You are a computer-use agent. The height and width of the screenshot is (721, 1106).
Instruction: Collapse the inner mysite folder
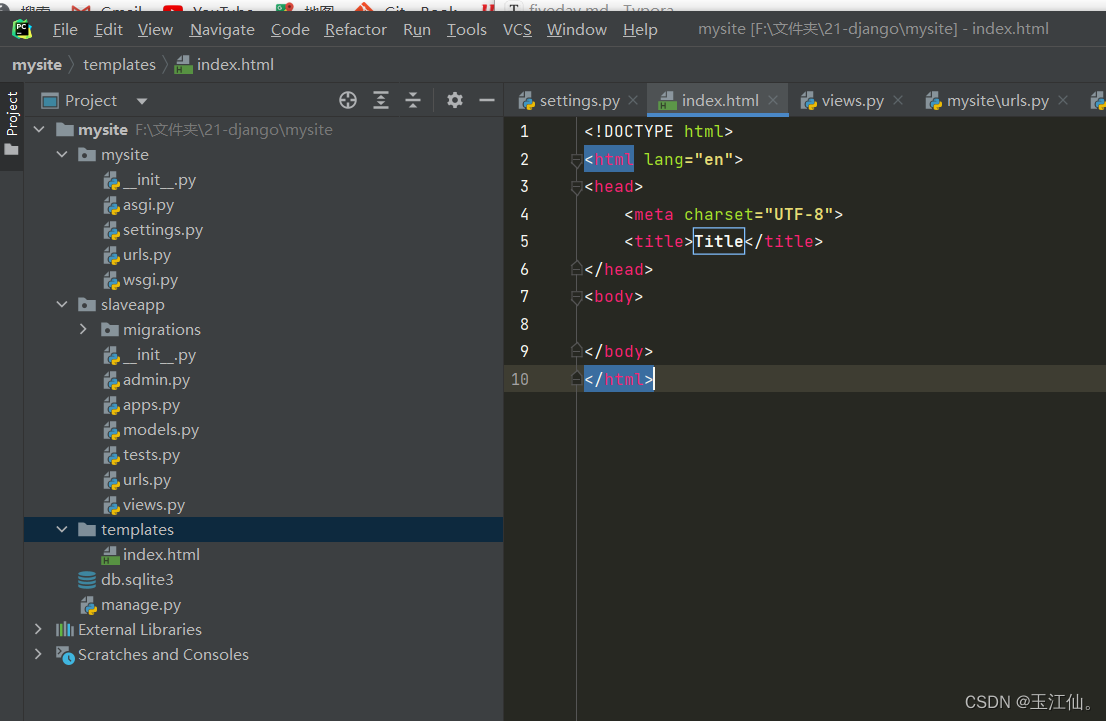click(62, 154)
